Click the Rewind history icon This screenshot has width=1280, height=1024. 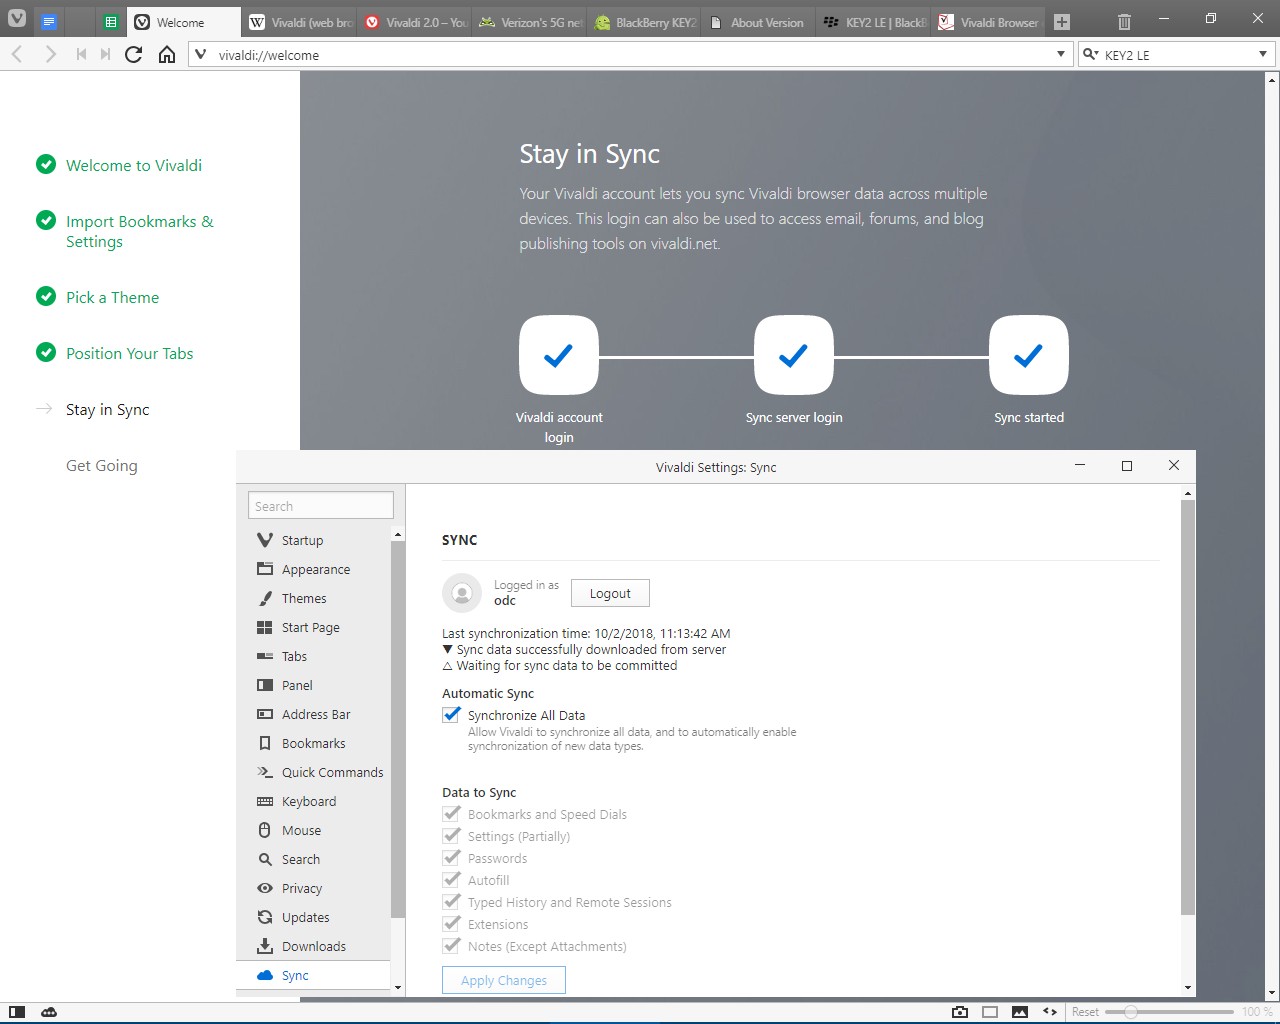click(81, 55)
